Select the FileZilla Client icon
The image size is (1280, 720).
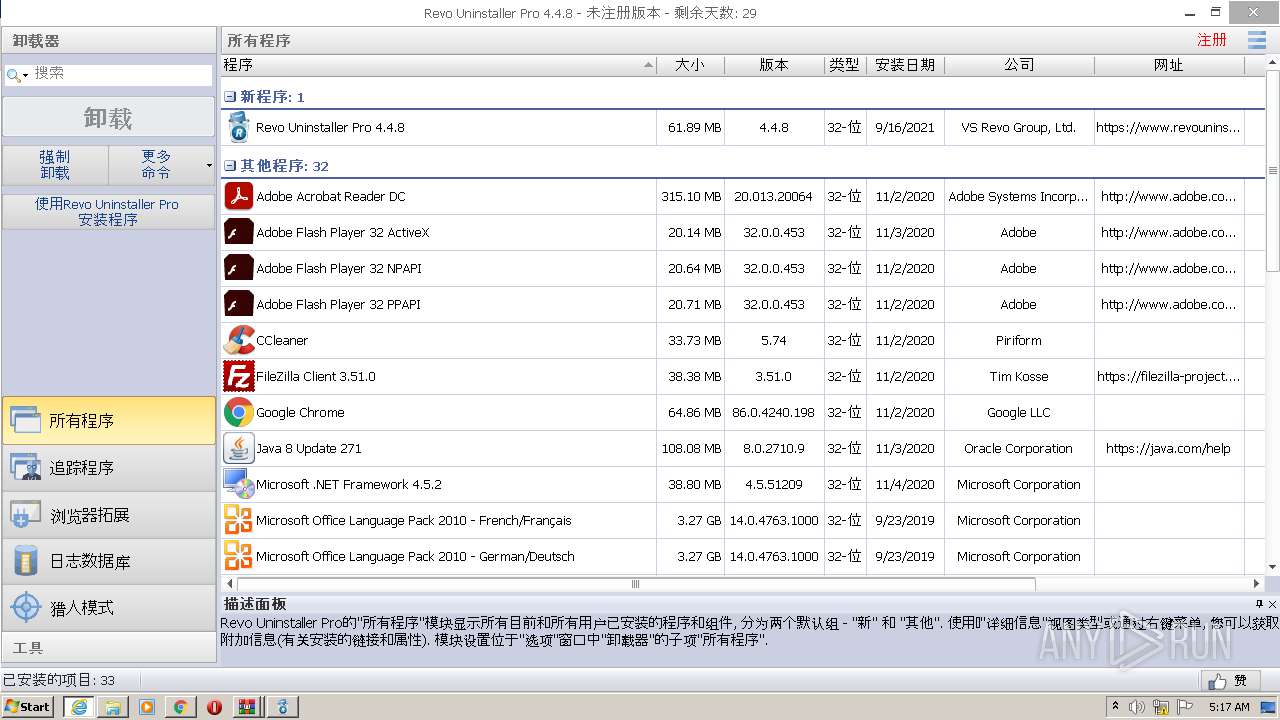238,376
